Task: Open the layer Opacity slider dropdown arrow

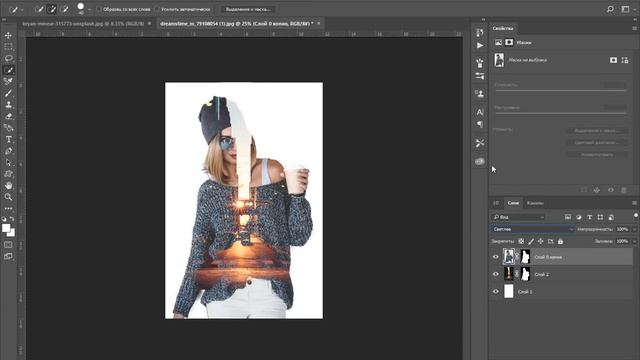Action: (634, 229)
